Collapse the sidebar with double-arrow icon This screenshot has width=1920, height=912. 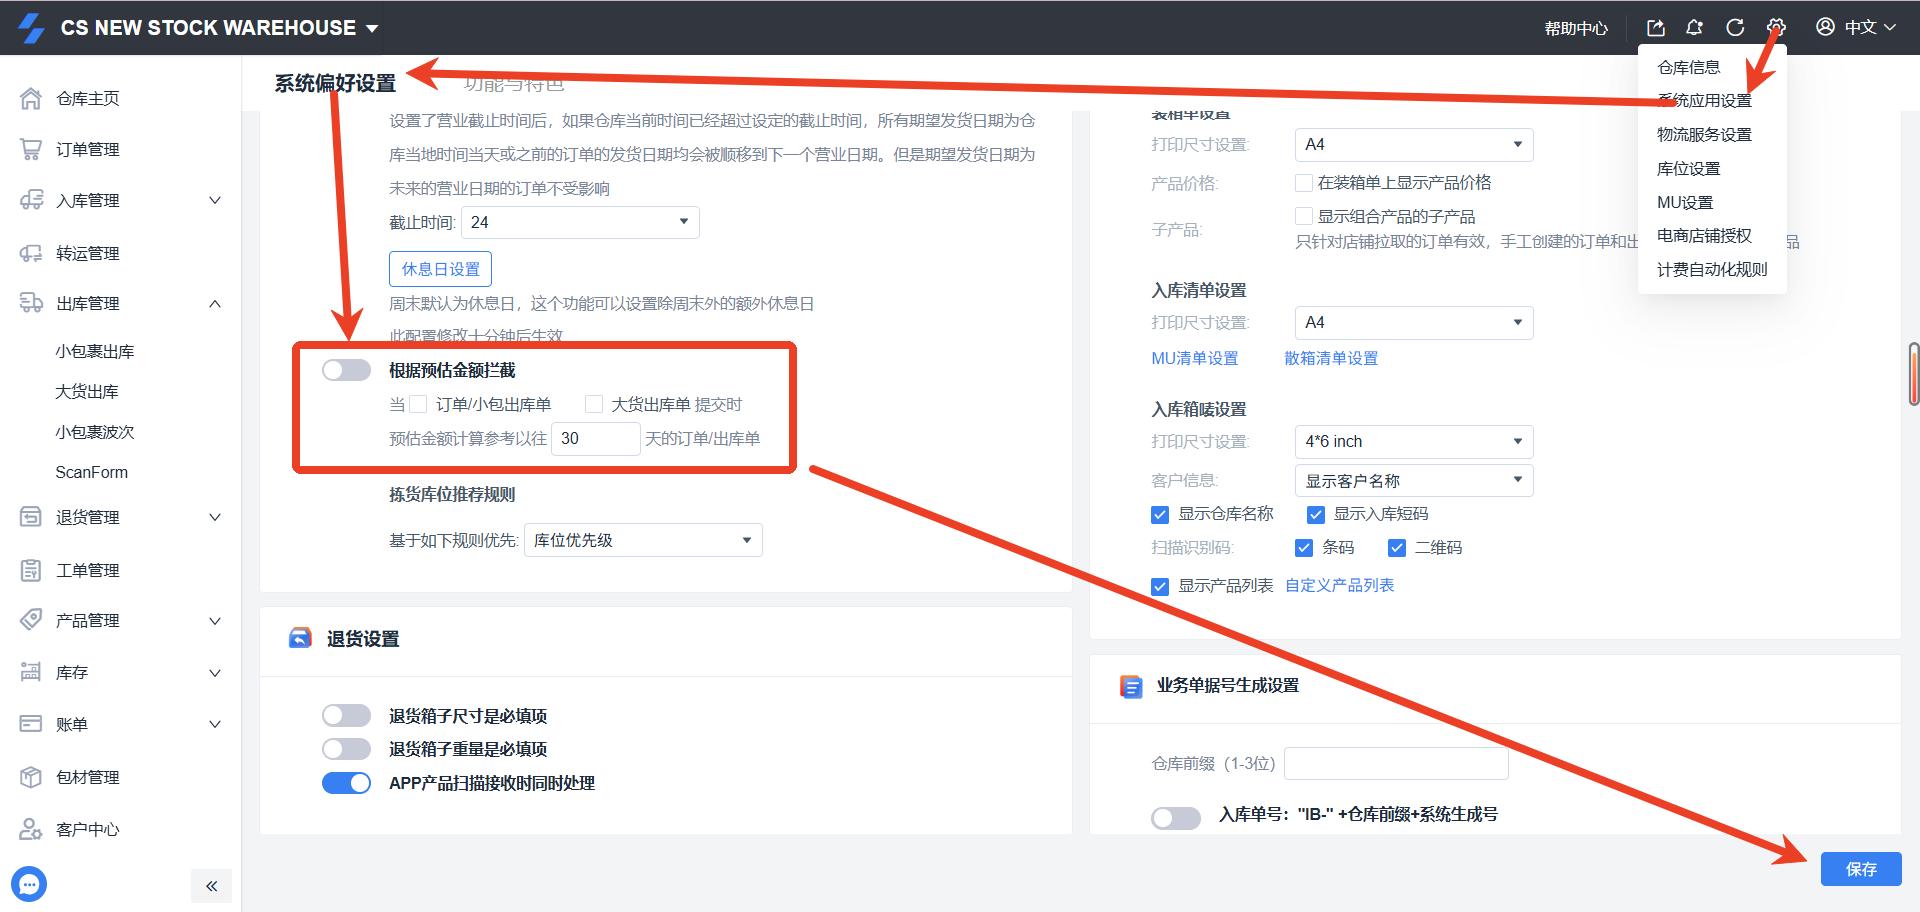coord(211,886)
